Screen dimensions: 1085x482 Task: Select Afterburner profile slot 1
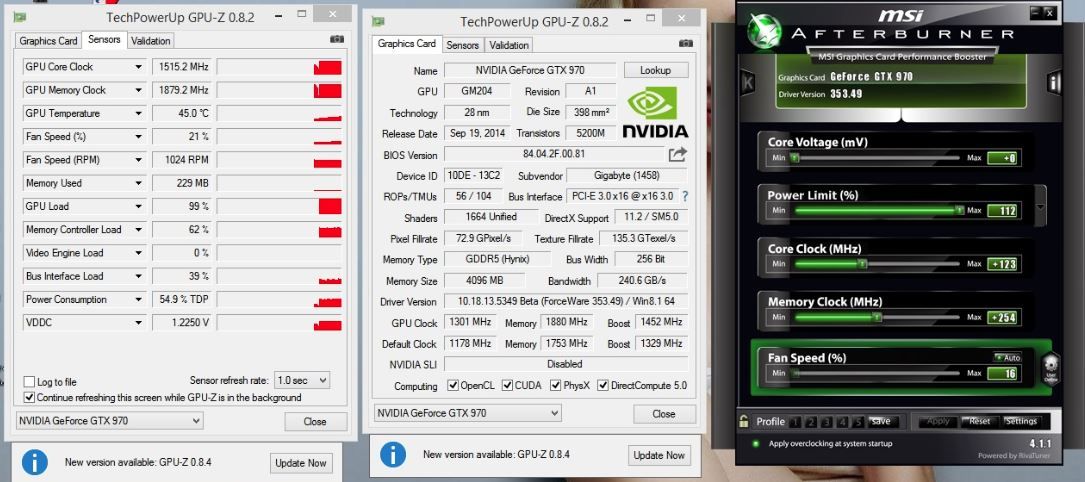coord(795,422)
